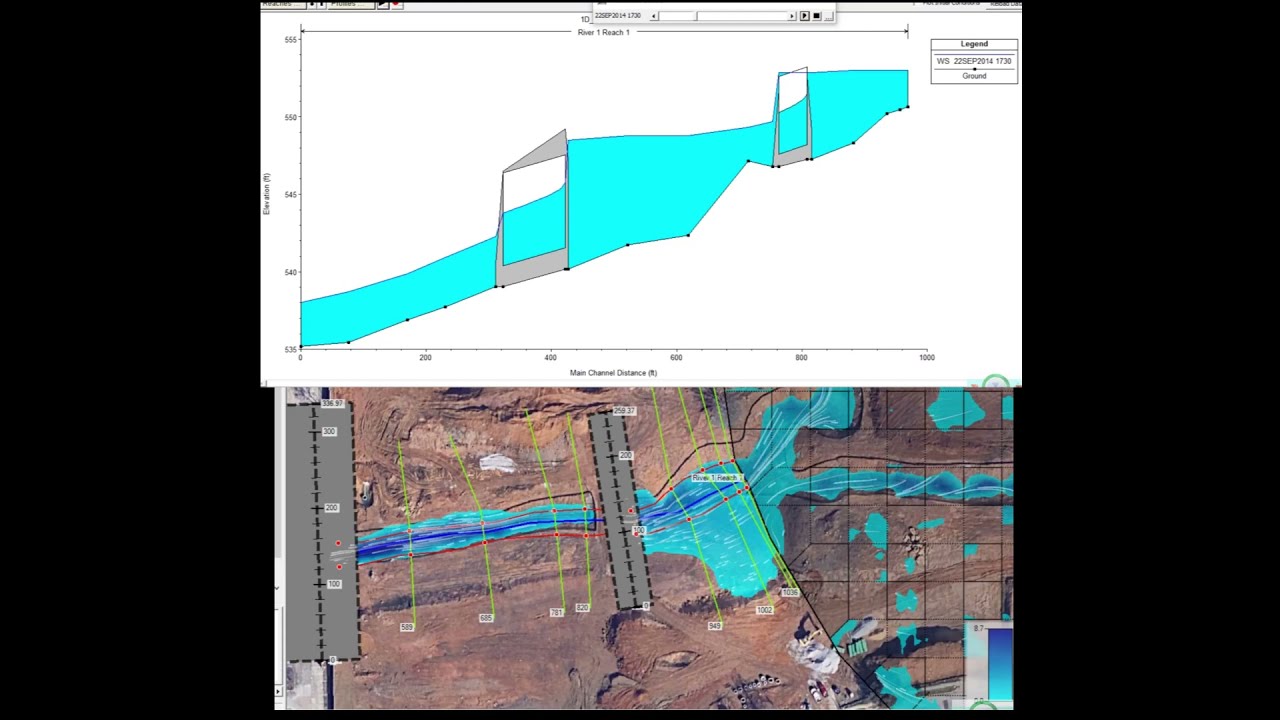Click the River 1 Reach label on the map
This screenshot has height=720, width=1280.
pos(715,478)
